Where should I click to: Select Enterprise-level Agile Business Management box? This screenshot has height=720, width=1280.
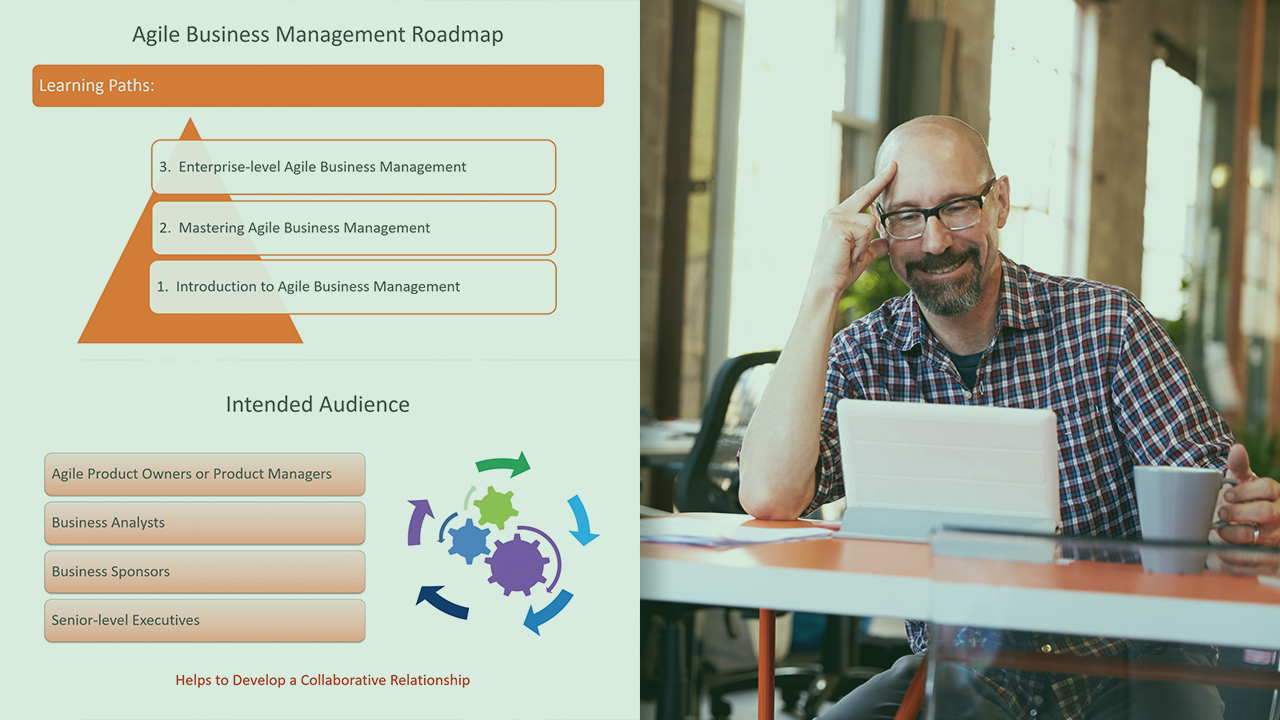(354, 167)
